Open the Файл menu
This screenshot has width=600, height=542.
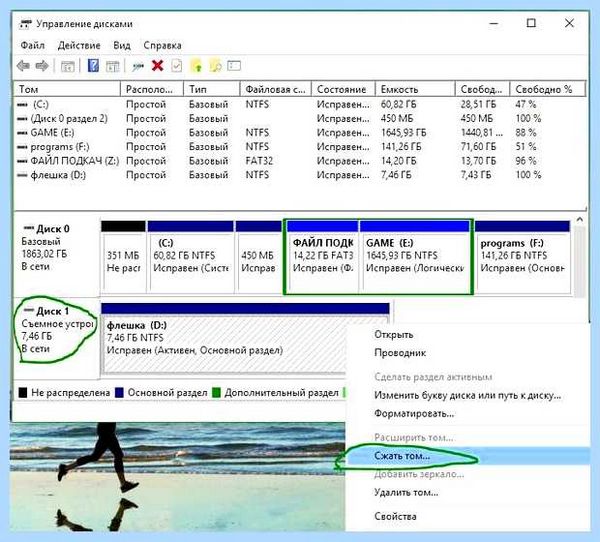click(x=33, y=46)
